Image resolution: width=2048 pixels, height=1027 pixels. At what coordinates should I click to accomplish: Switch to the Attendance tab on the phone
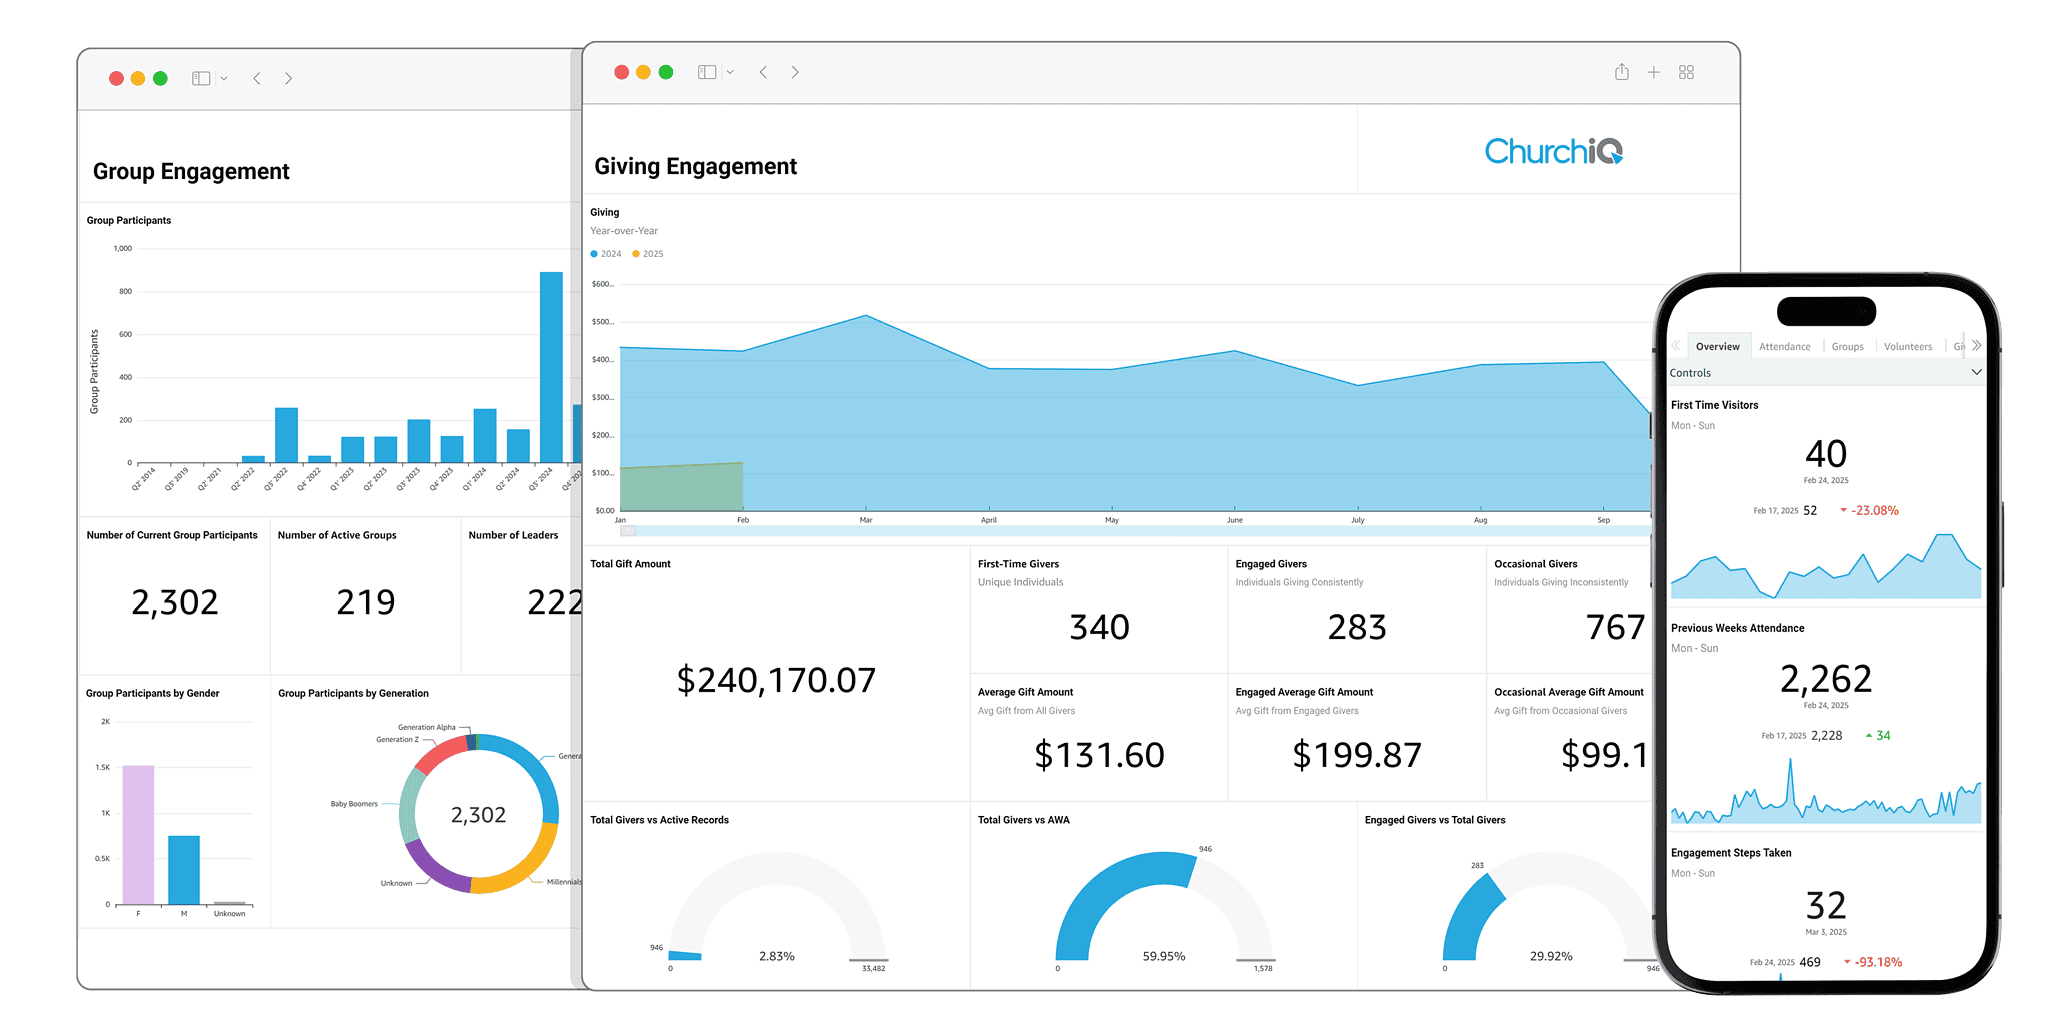1785,347
